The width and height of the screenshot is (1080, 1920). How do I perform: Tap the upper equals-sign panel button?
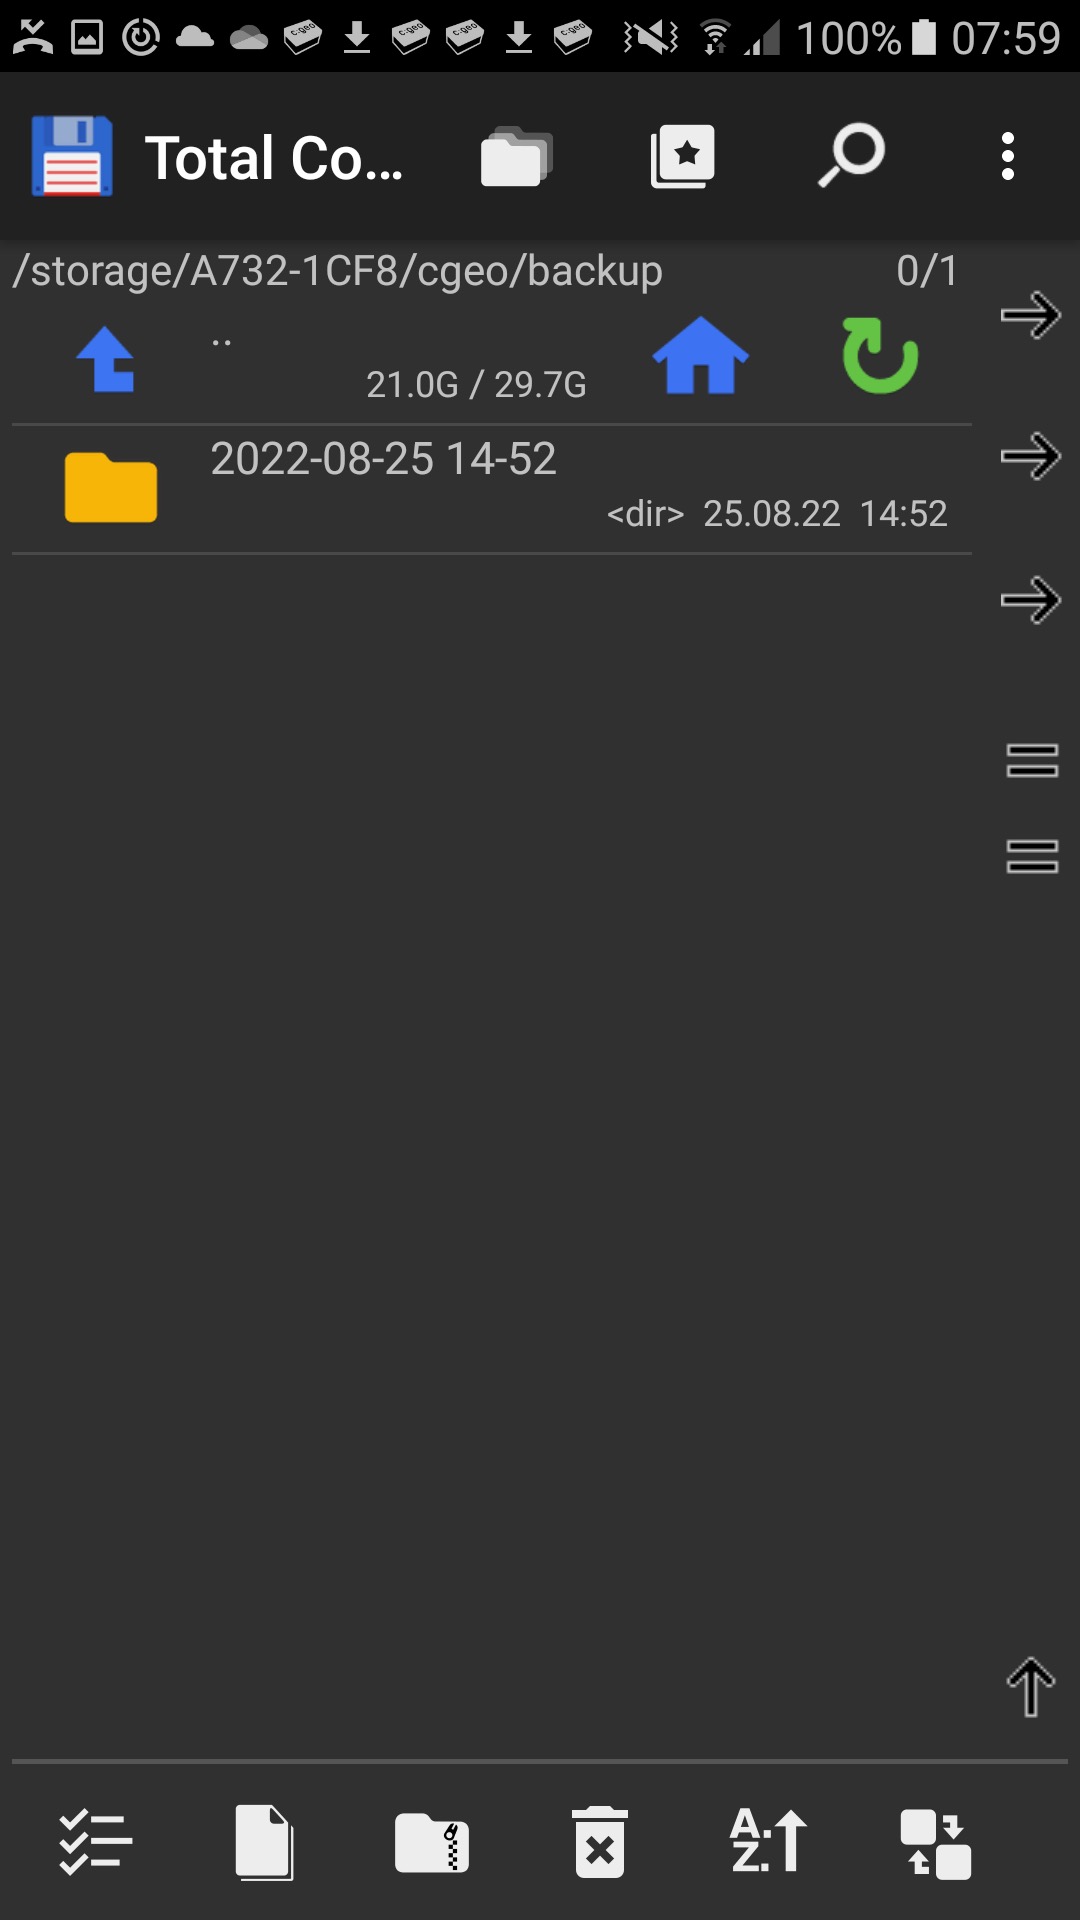click(1032, 760)
